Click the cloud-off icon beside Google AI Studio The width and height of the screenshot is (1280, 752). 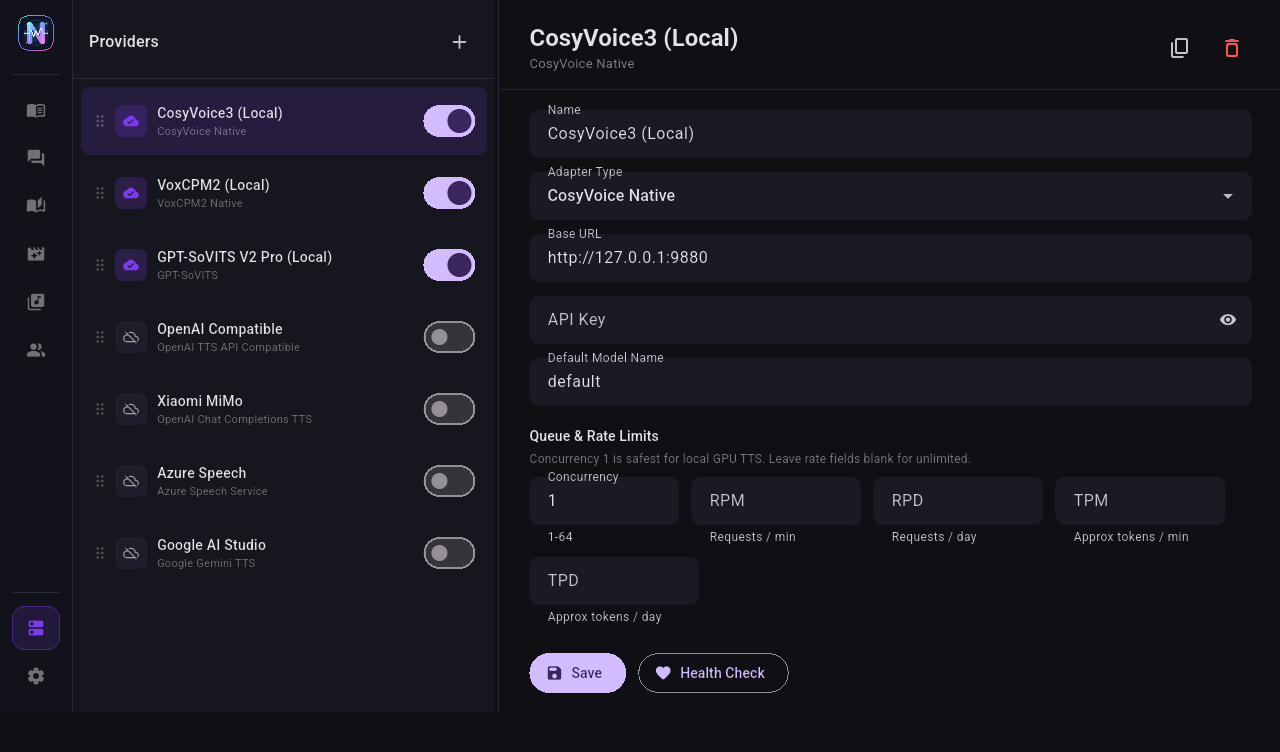click(x=131, y=553)
